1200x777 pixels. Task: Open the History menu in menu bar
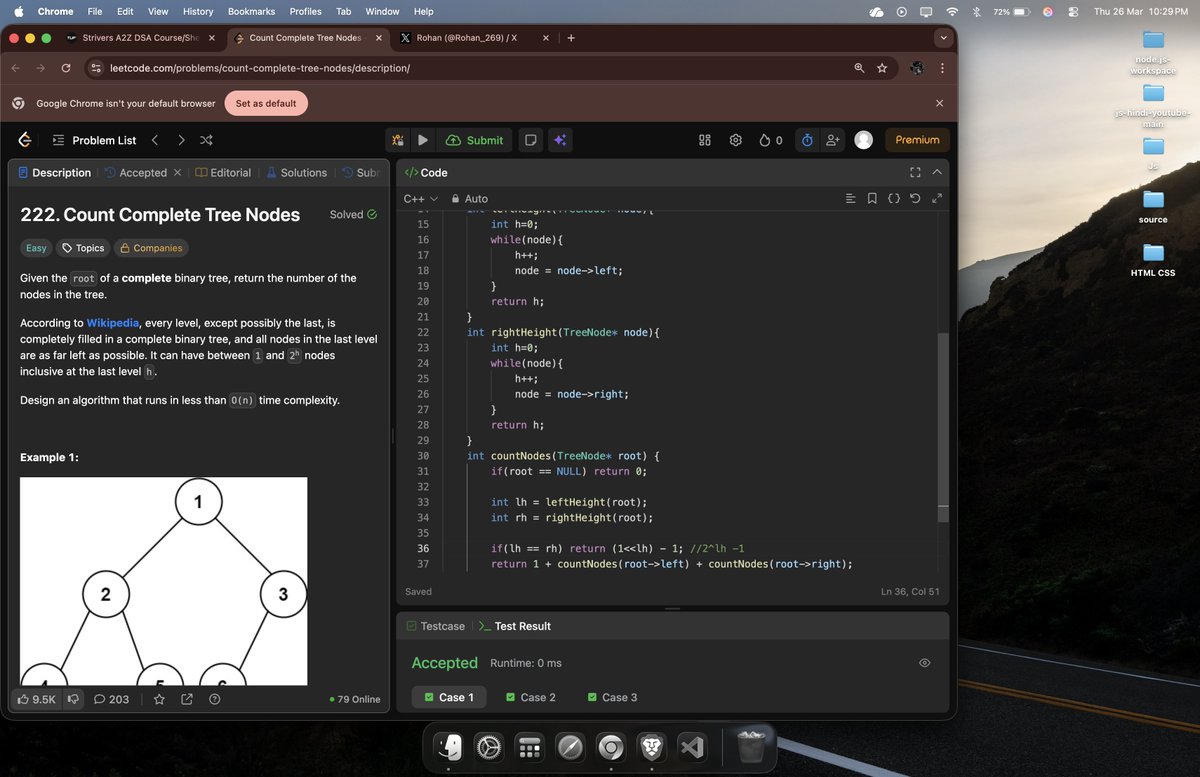coord(198,11)
